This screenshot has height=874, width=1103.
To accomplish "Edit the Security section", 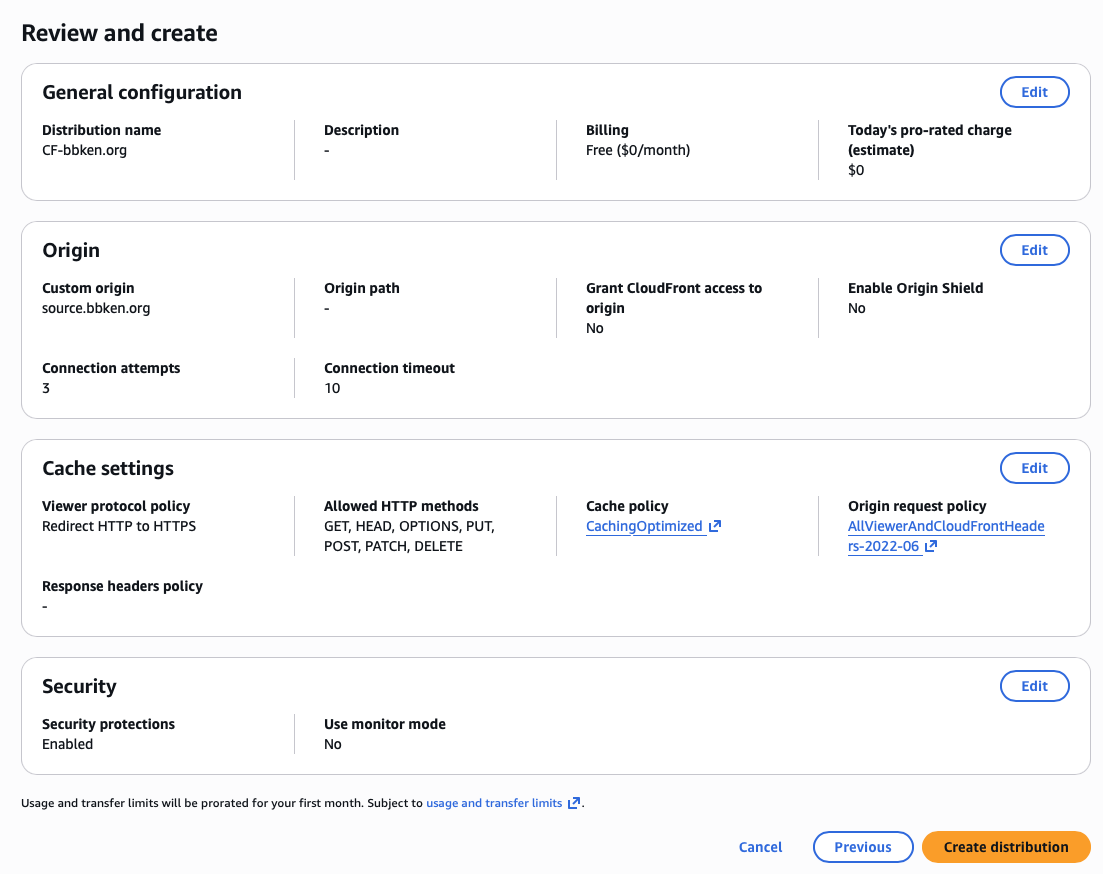I will point(1034,686).
